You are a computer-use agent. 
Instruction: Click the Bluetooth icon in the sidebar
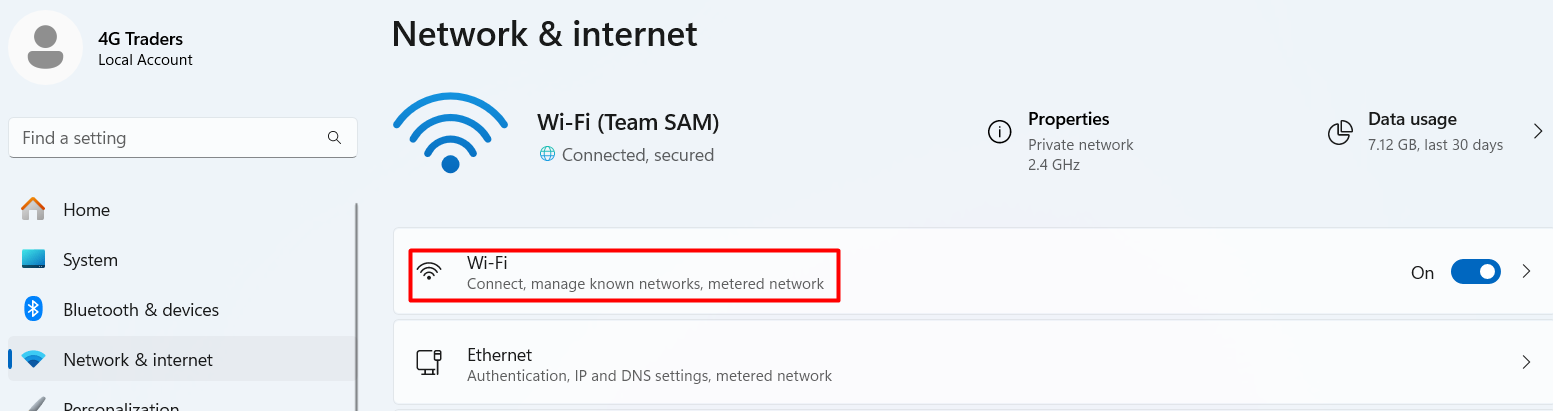click(x=33, y=309)
